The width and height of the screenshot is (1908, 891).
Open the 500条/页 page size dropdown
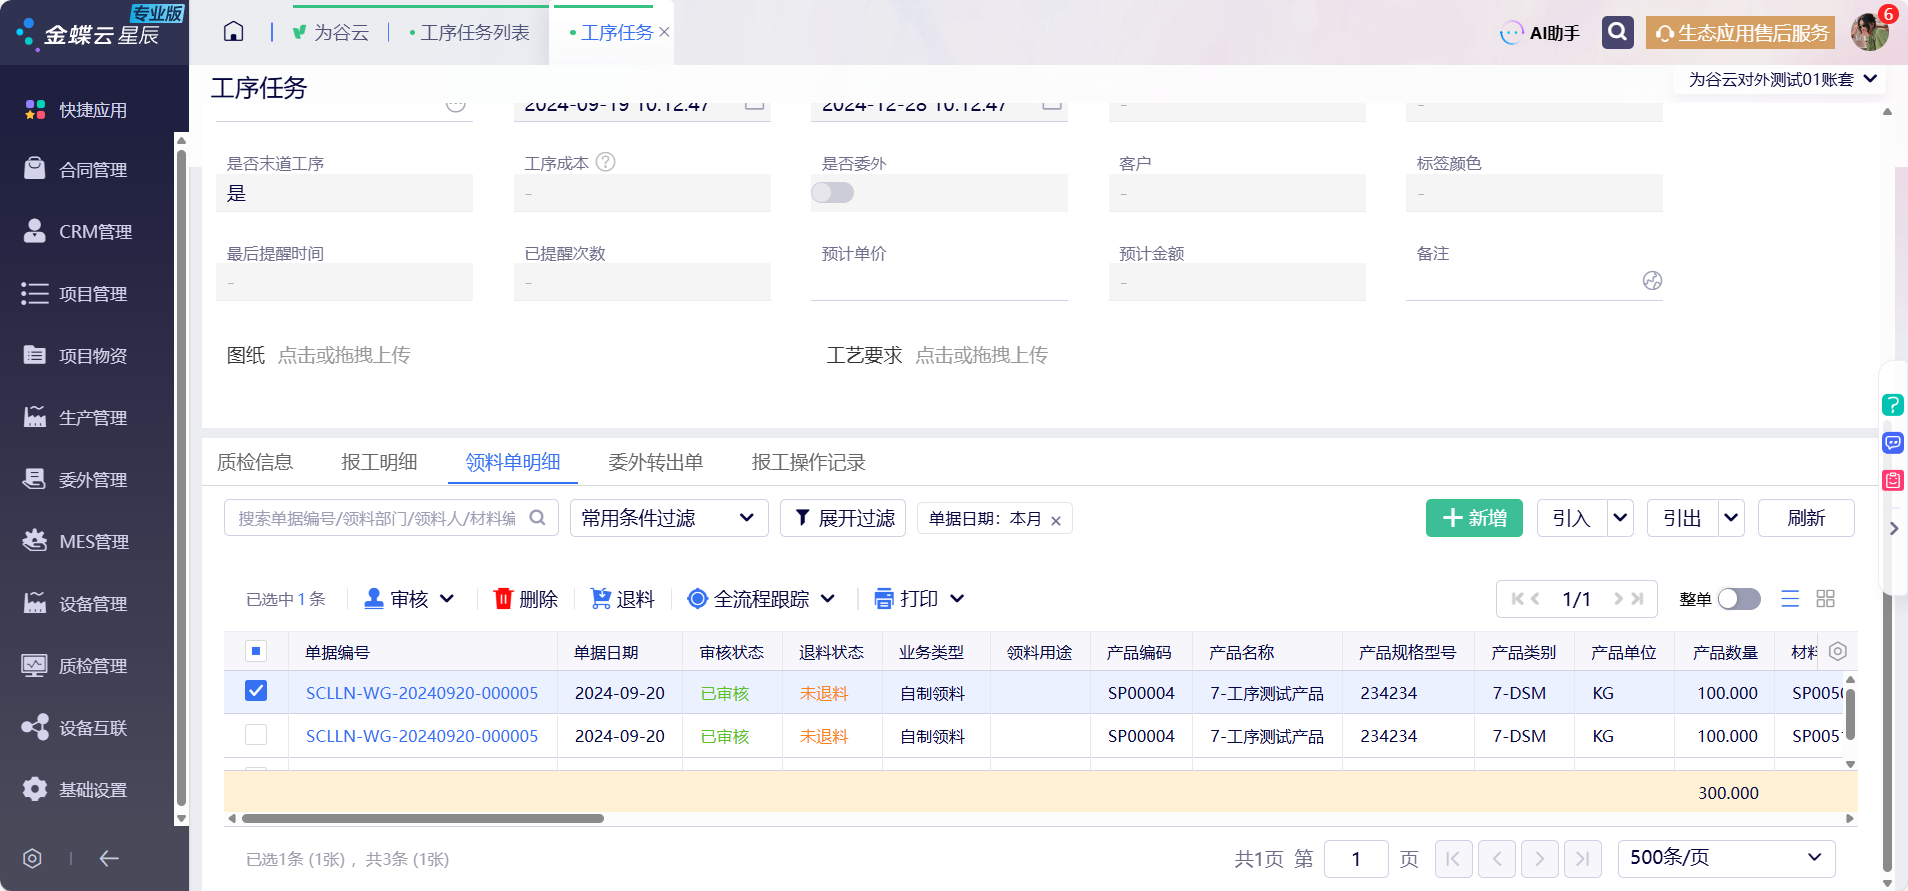[1726, 858]
